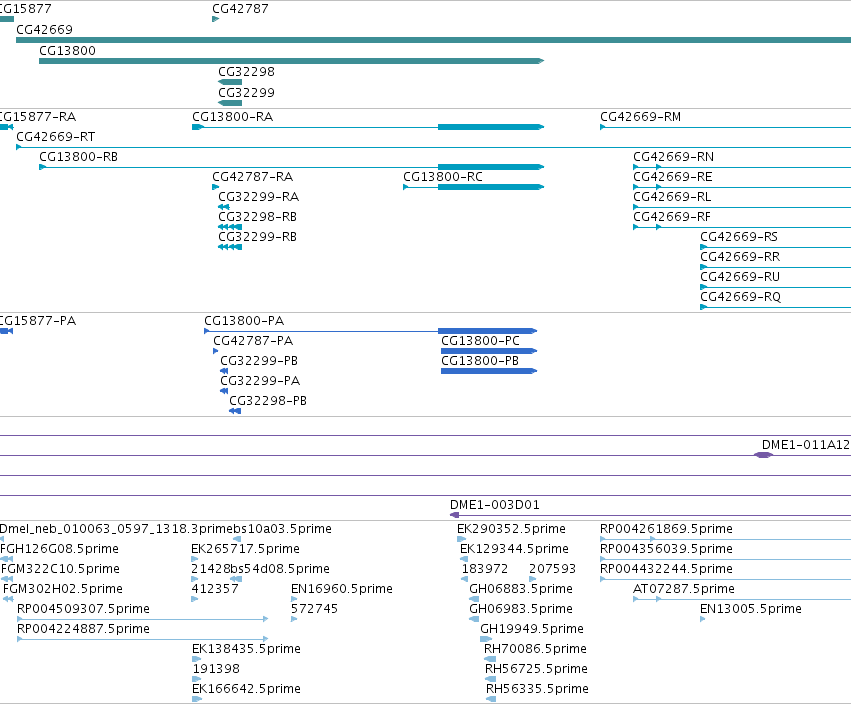Select the CG13800-RC transcript label
Image resolution: width=851 pixels, height=704 pixels.
pos(443,177)
